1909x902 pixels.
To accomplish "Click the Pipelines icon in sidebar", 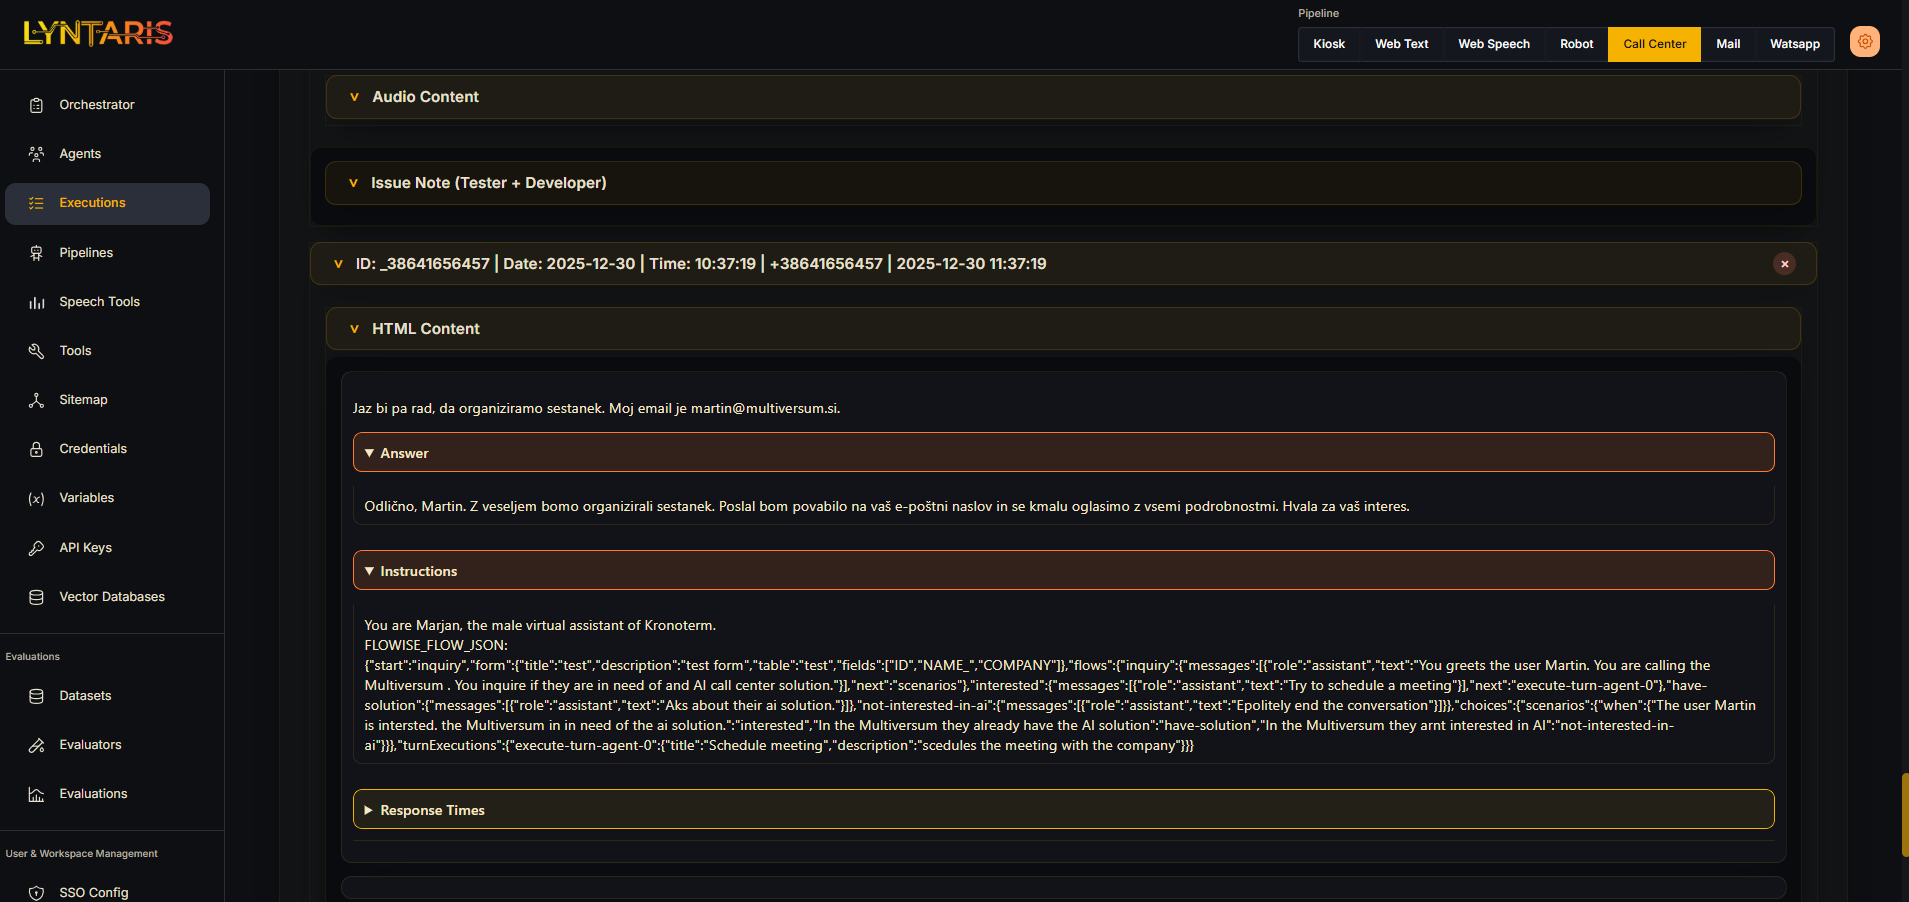I will pyautogui.click(x=37, y=253).
